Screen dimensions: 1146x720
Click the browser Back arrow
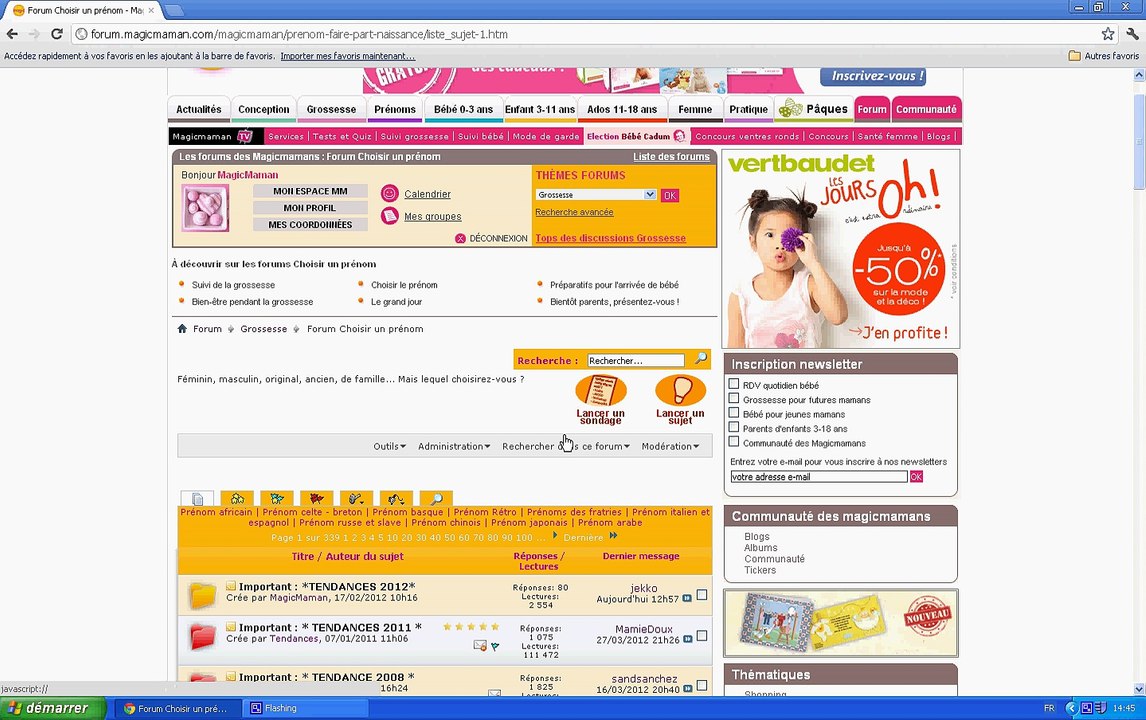point(12,34)
